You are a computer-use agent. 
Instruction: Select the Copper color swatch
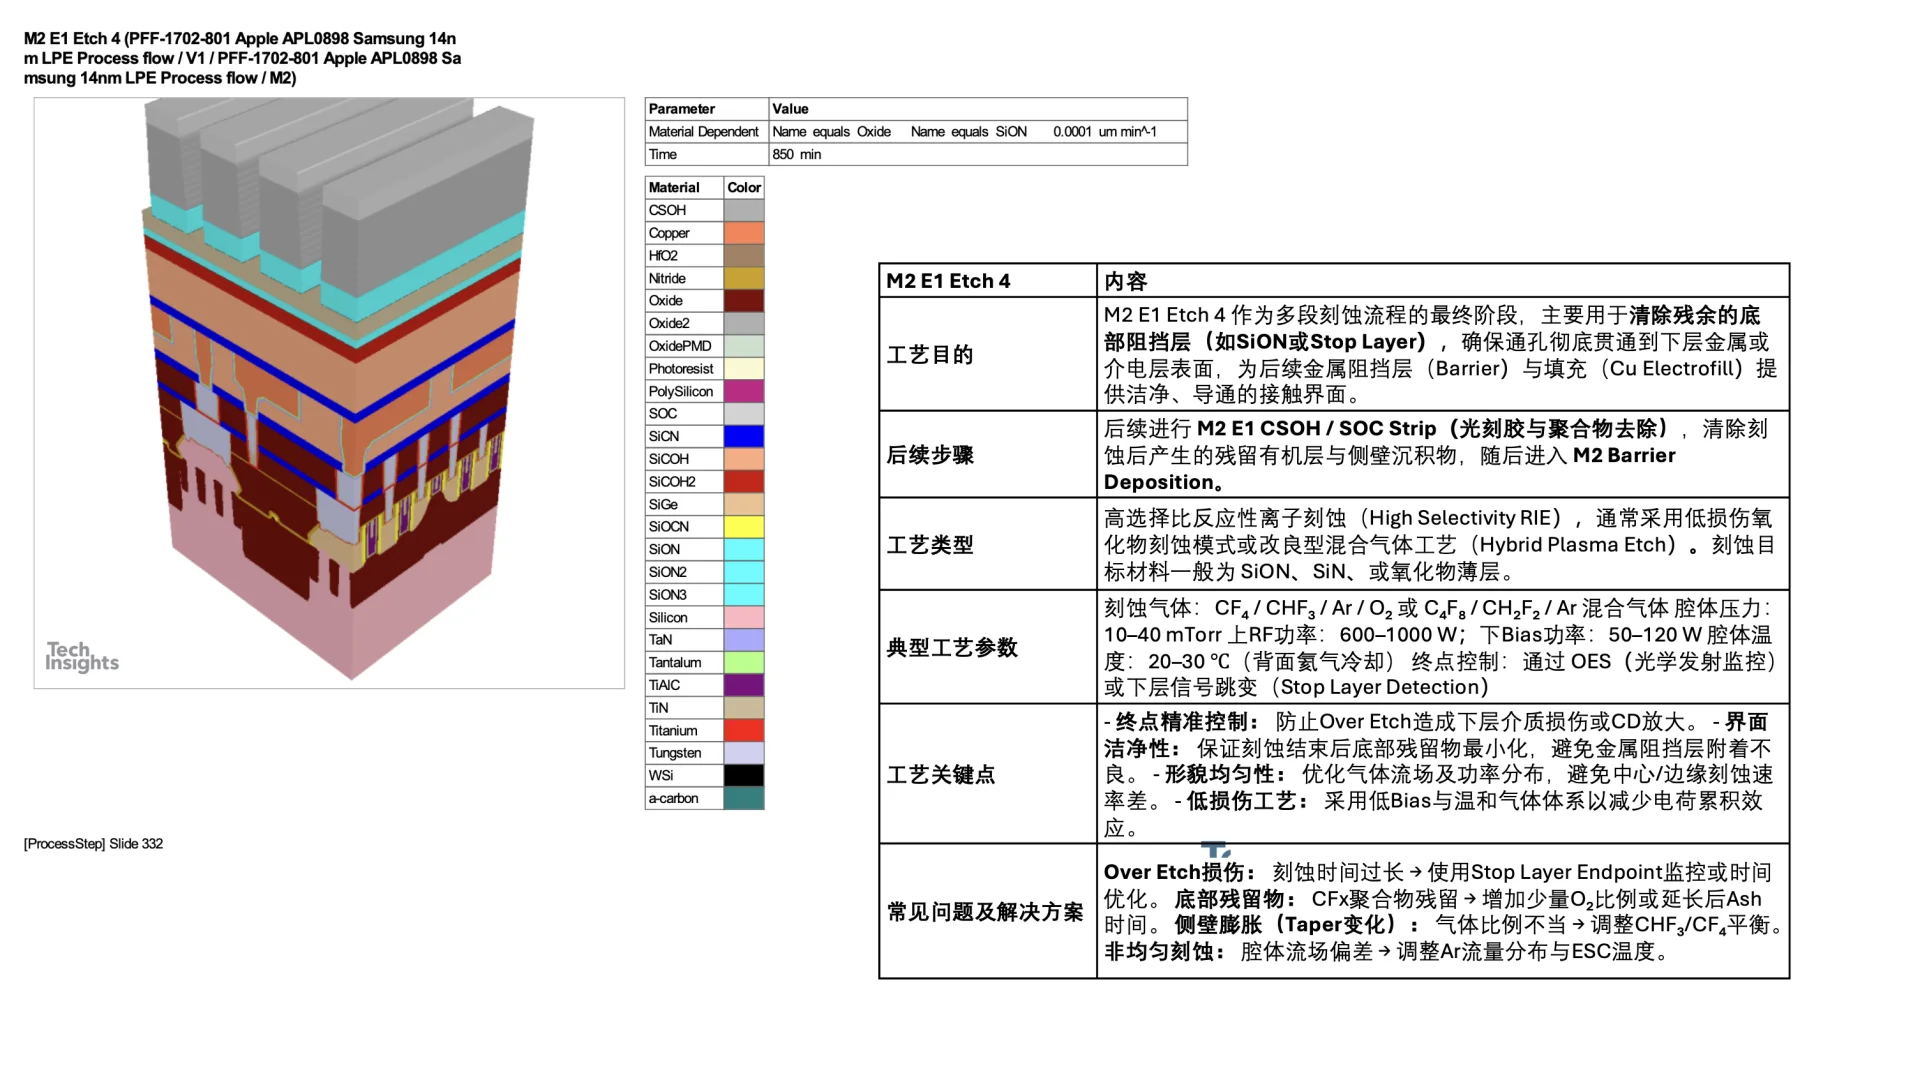[744, 232]
